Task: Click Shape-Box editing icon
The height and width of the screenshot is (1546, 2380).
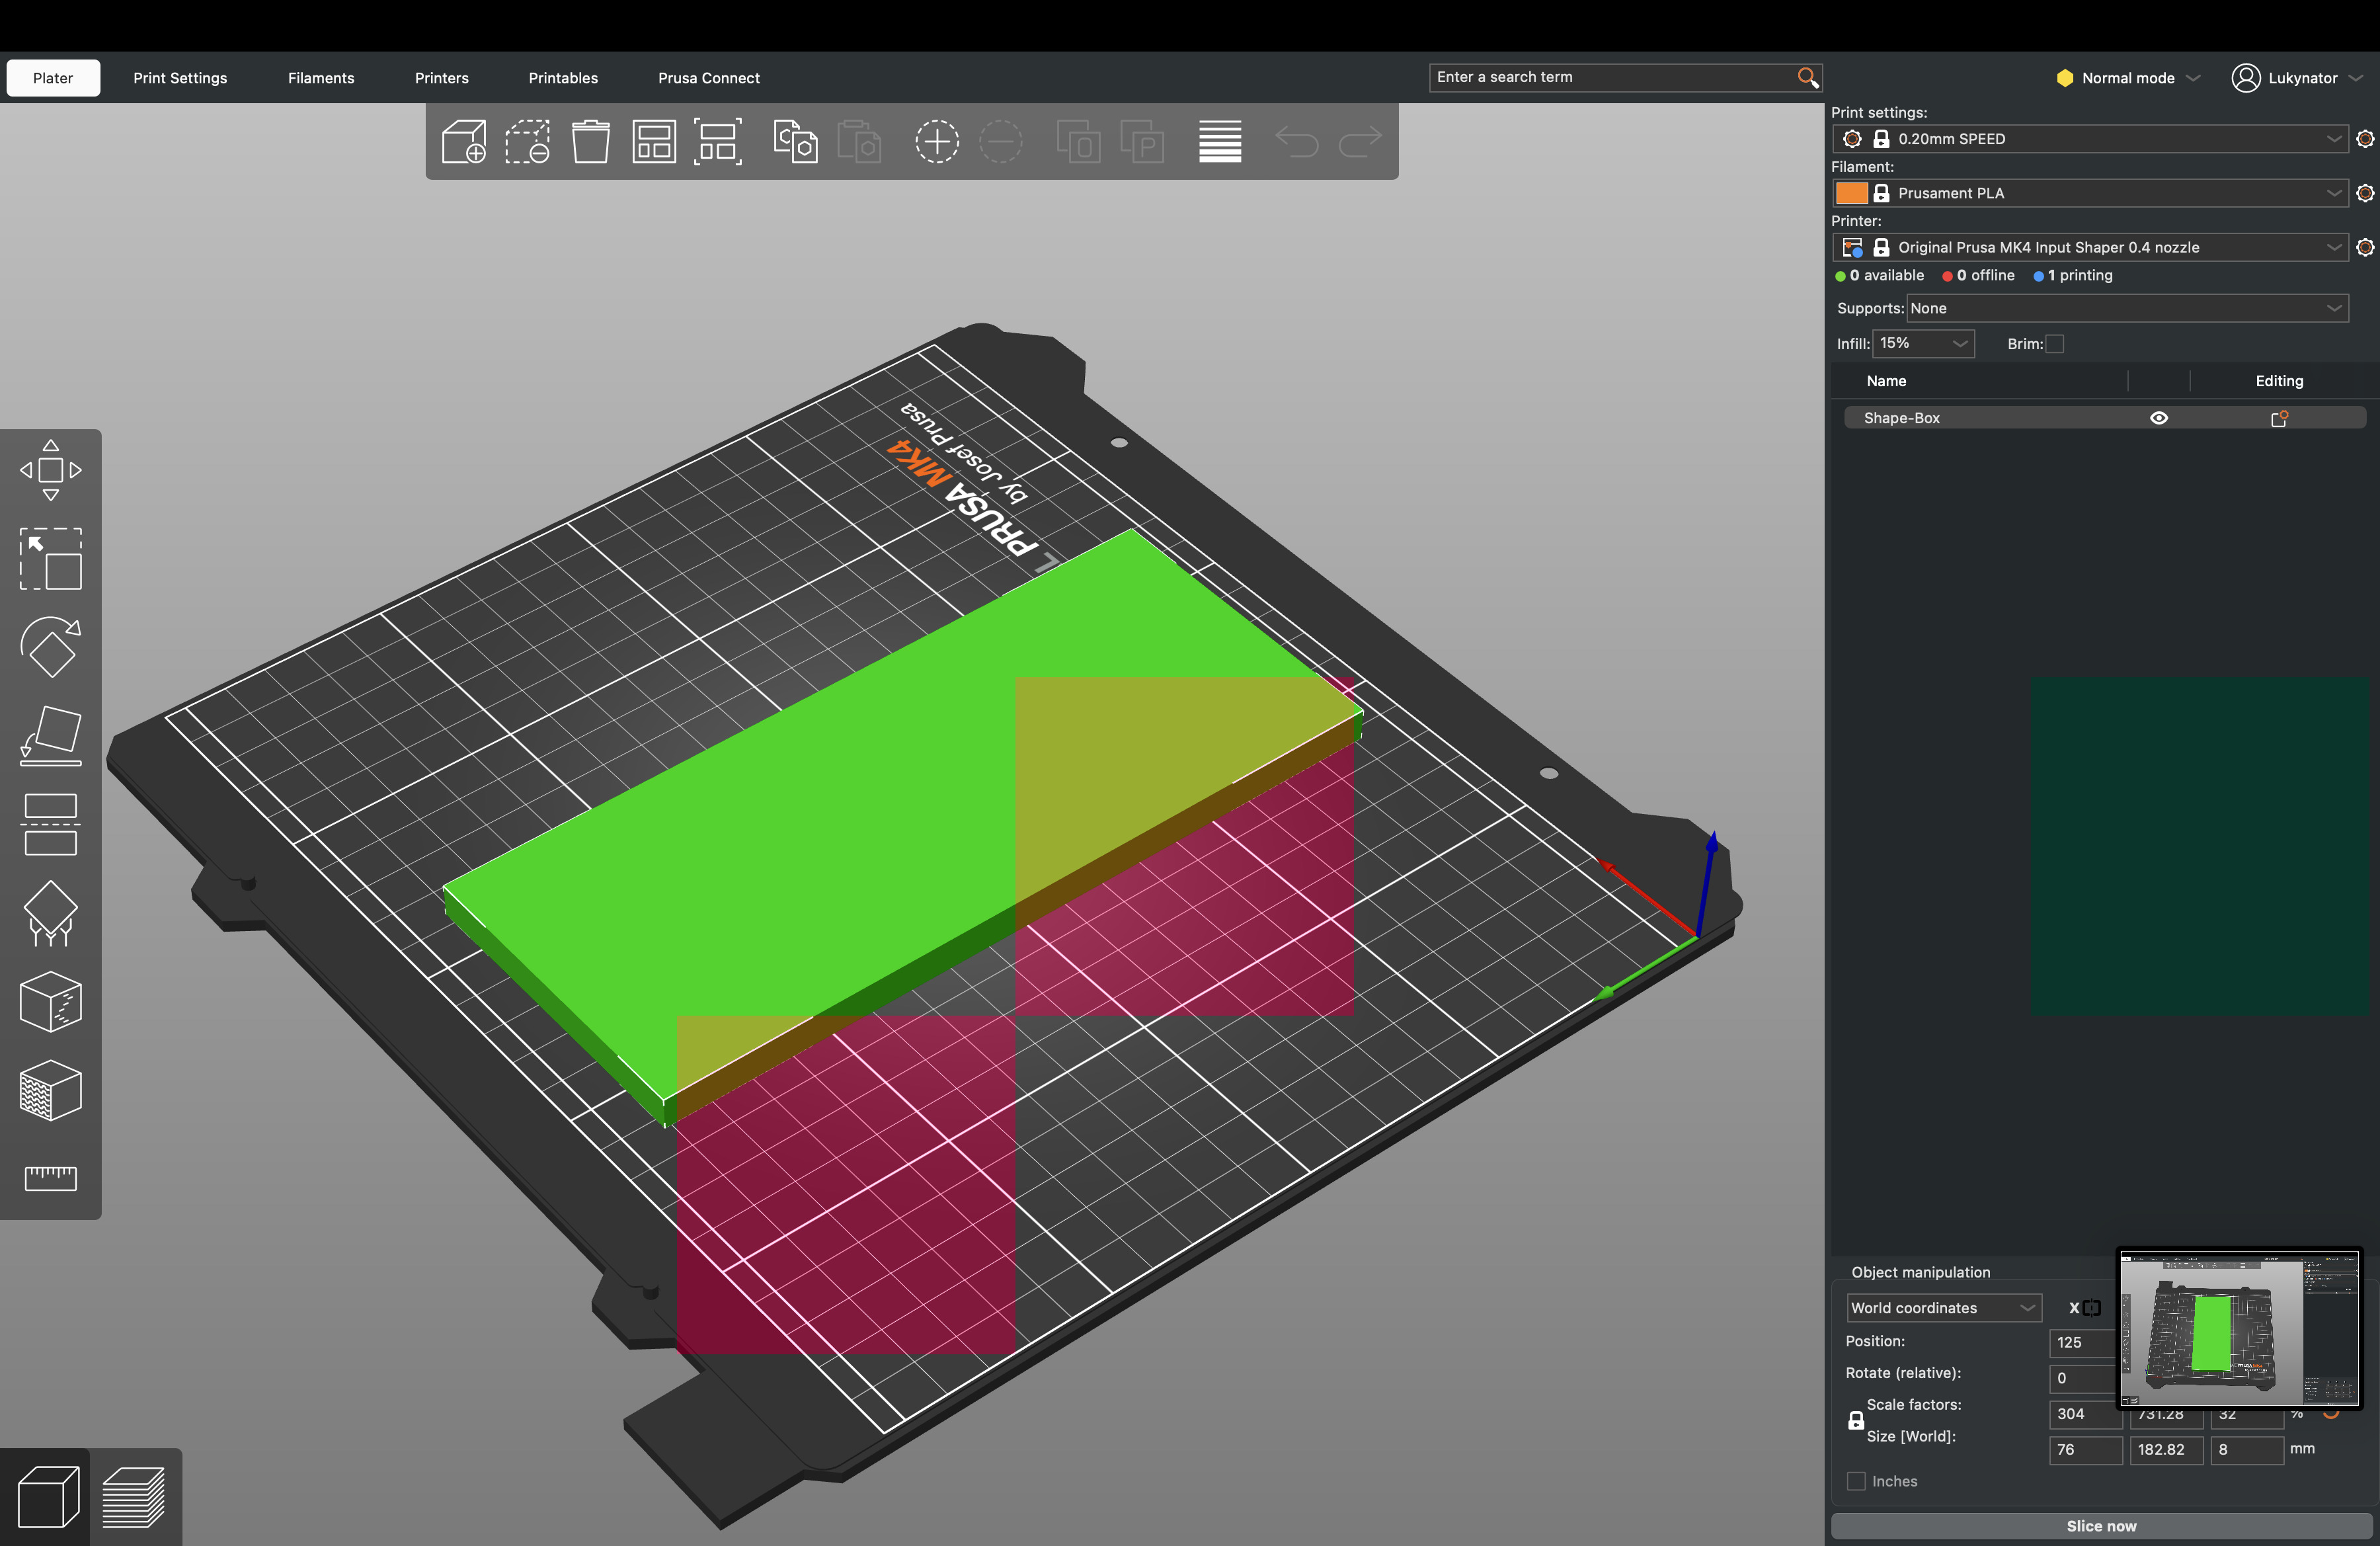Action: 2279,418
